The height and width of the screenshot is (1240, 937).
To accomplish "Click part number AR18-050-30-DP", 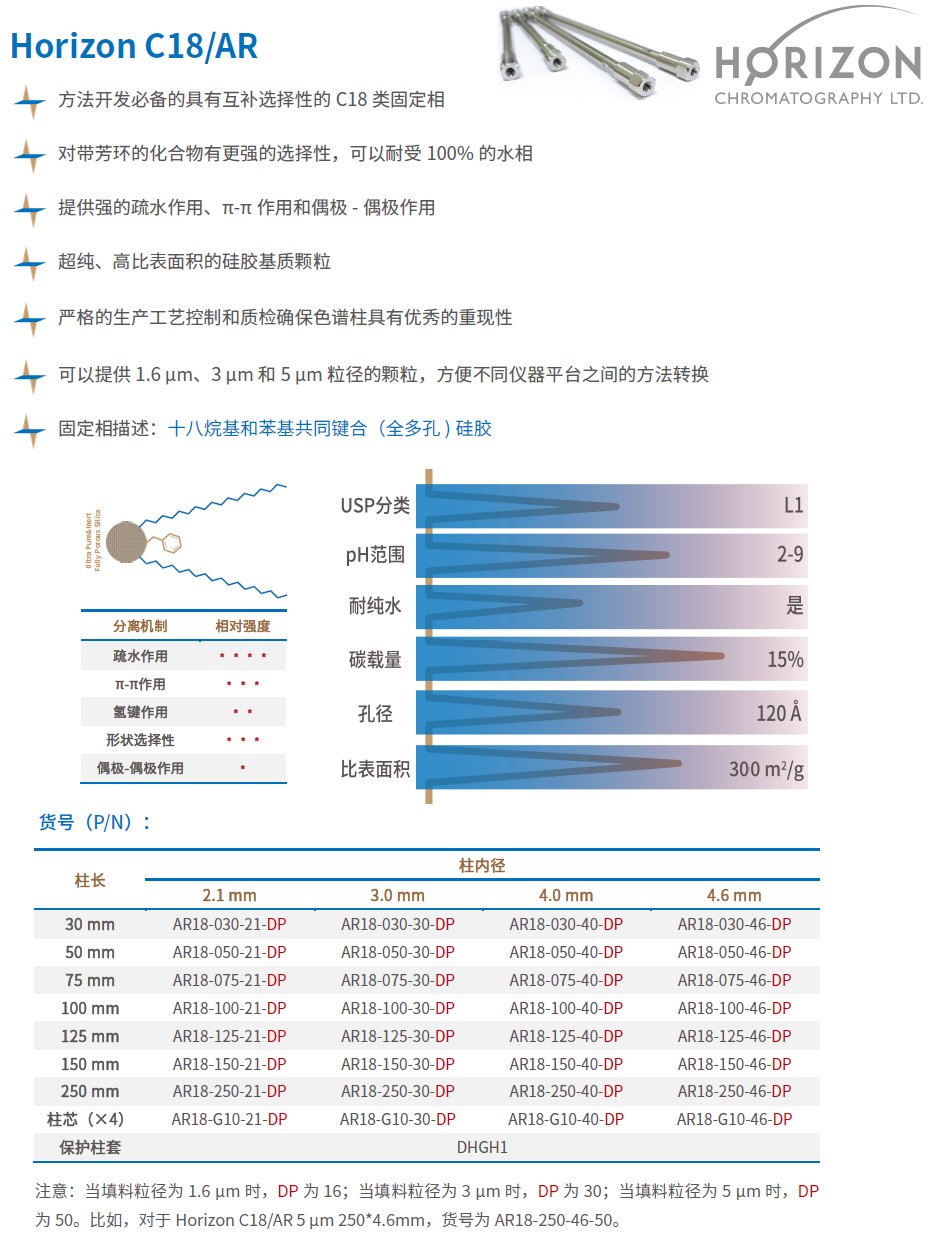I will pyautogui.click(x=397, y=952).
